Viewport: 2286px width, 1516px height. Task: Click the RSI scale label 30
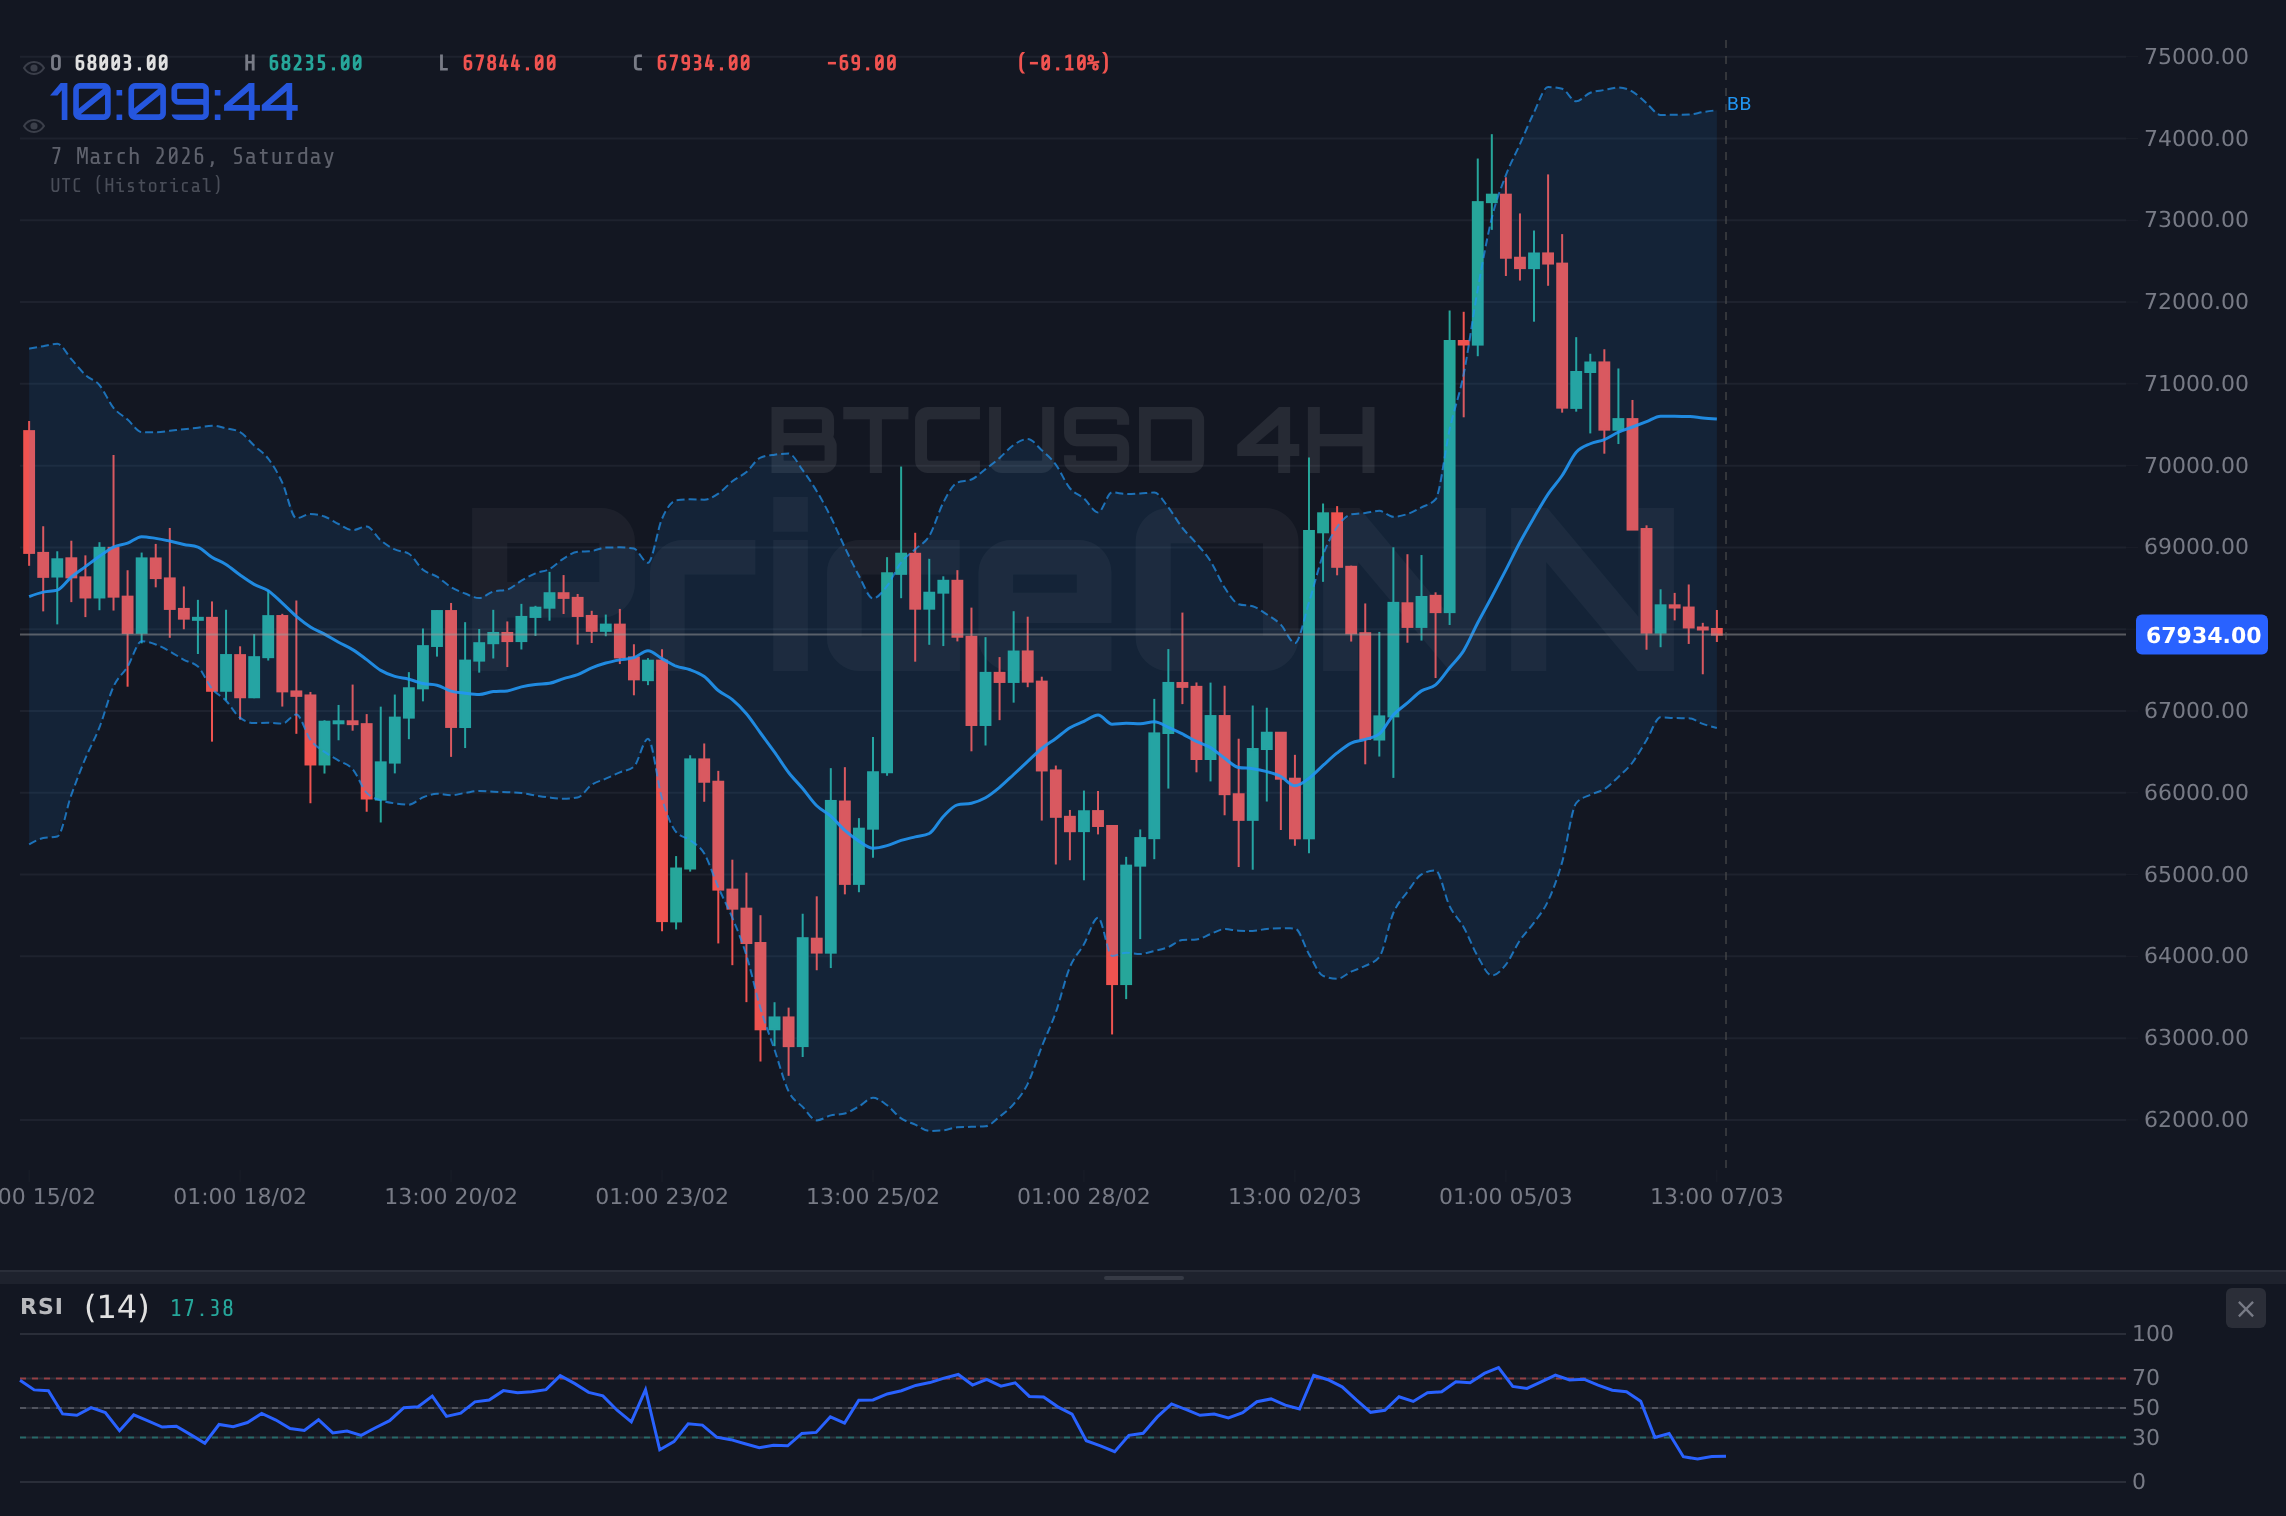(x=2146, y=1438)
